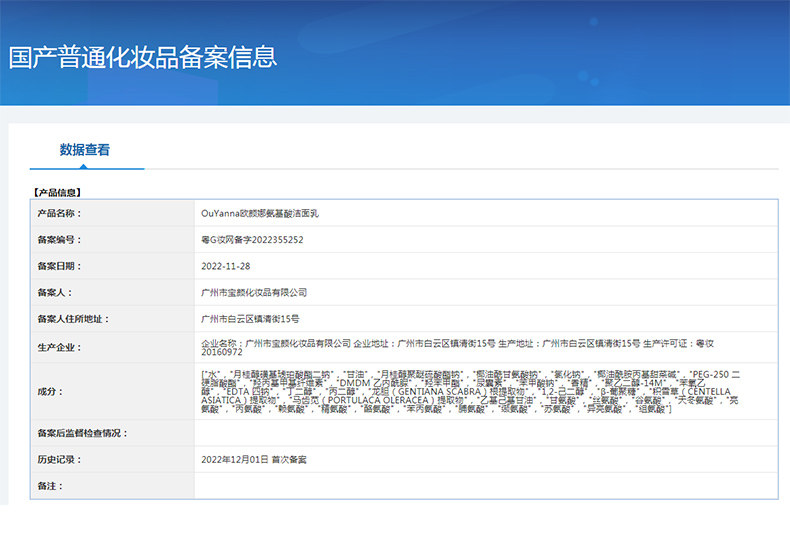Switch to the 数据查看 tab
Screen dimensions: 790x545
pyautogui.click(x=85, y=150)
